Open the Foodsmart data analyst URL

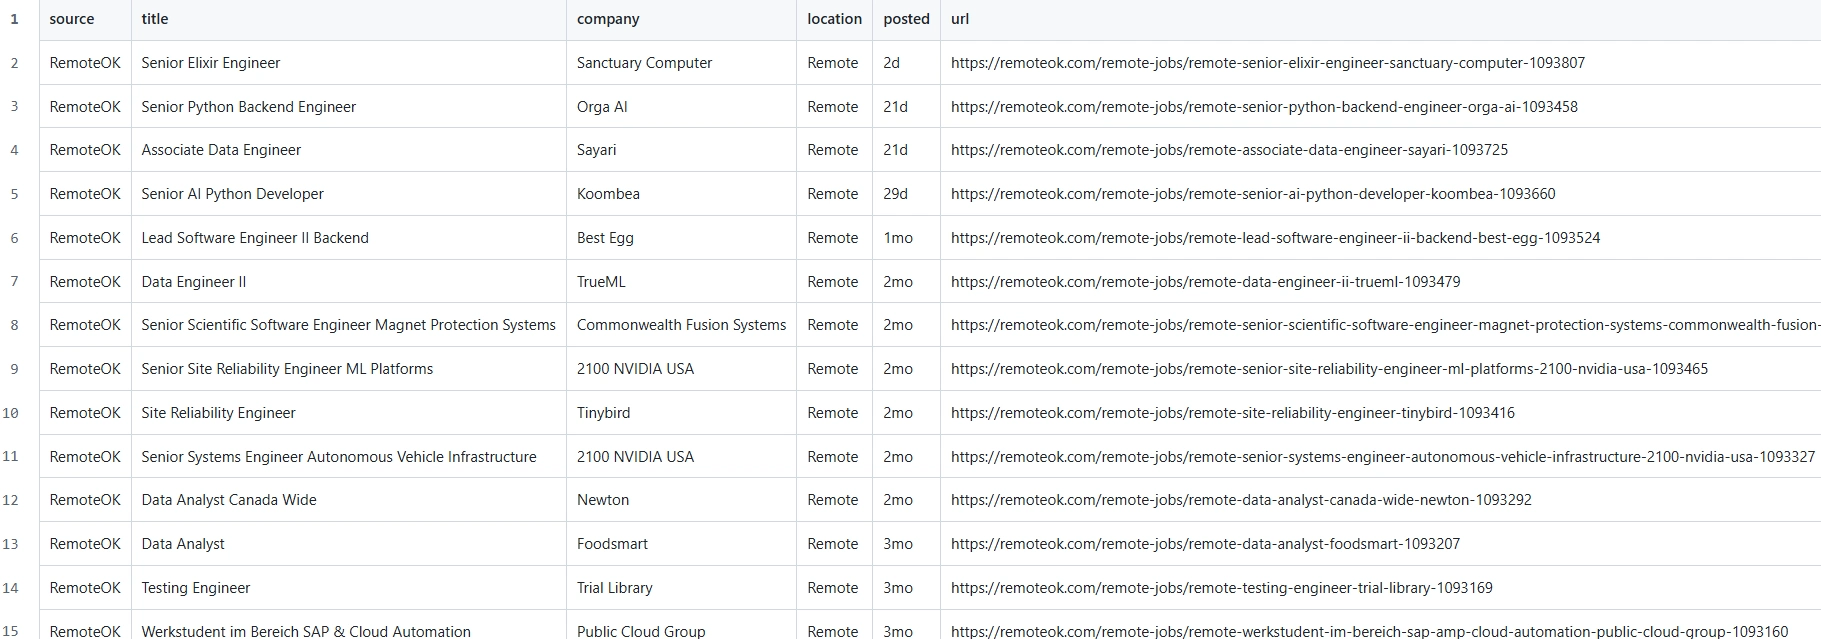point(1205,544)
